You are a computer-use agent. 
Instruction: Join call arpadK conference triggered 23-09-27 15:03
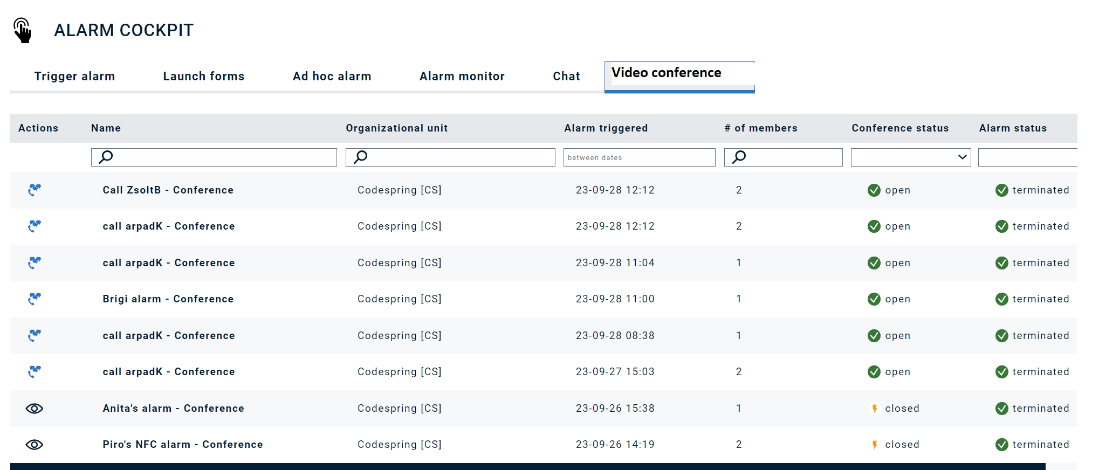tap(34, 371)
